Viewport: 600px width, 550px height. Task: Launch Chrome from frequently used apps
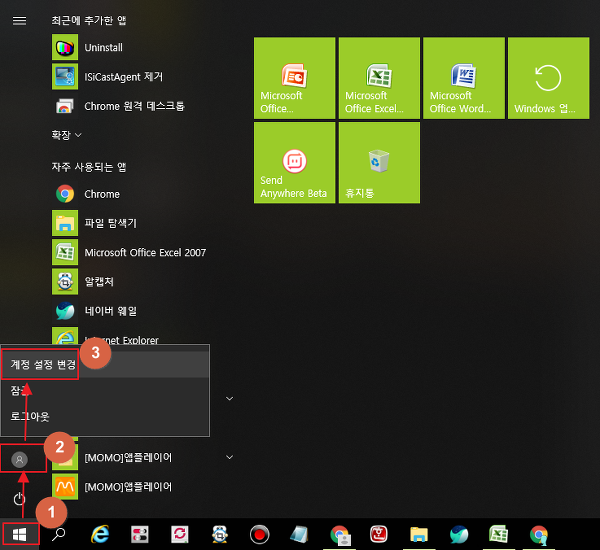click(130, 194)
